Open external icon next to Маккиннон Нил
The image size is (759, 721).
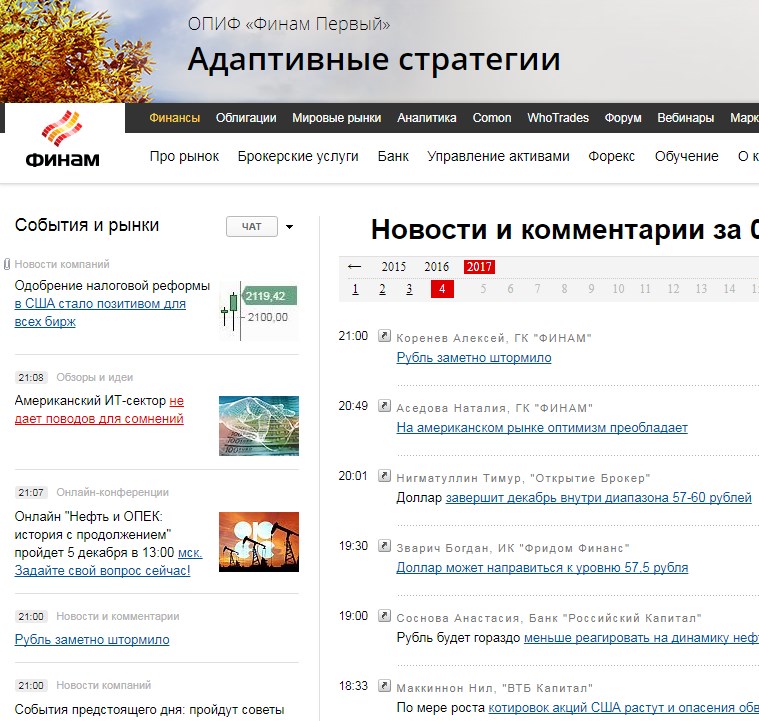(384, 686)
